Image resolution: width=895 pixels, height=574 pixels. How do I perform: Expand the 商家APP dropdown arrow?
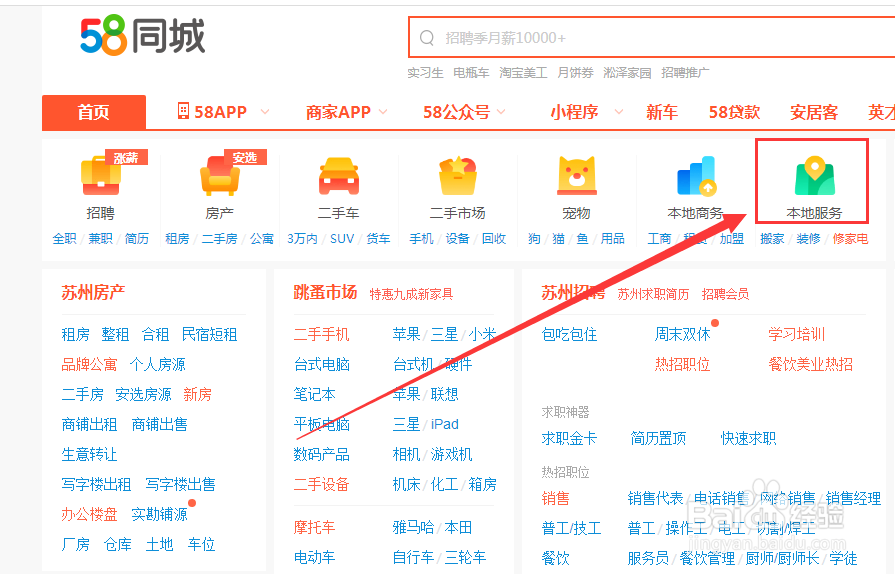click(x=383, y=112)
